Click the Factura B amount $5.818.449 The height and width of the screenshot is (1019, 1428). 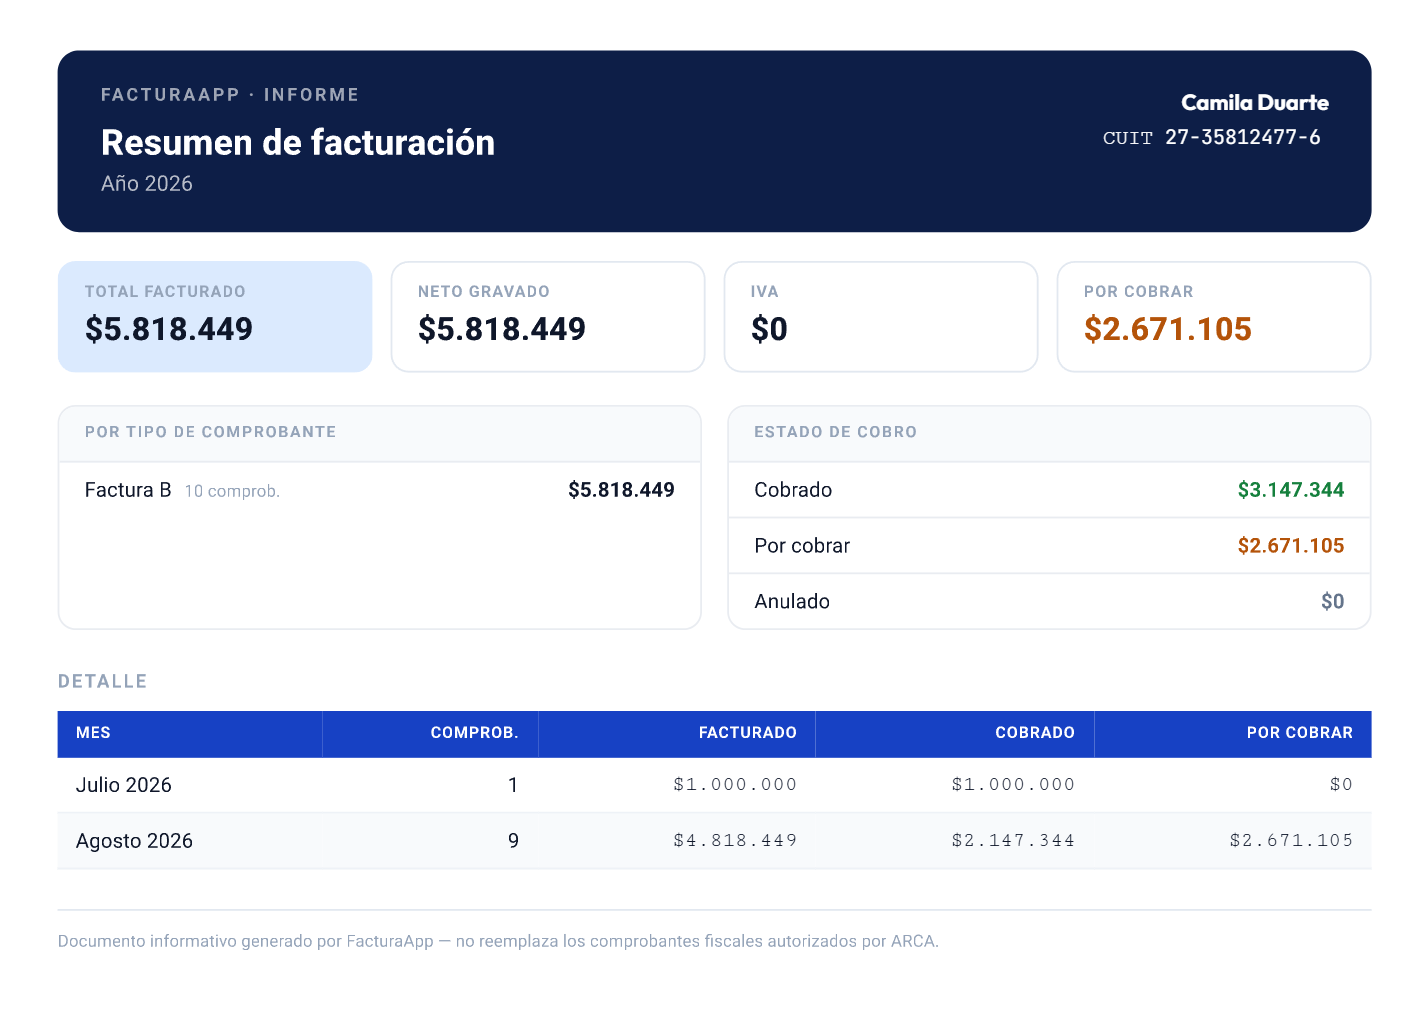pyautogui.click(x=621, y=490)
